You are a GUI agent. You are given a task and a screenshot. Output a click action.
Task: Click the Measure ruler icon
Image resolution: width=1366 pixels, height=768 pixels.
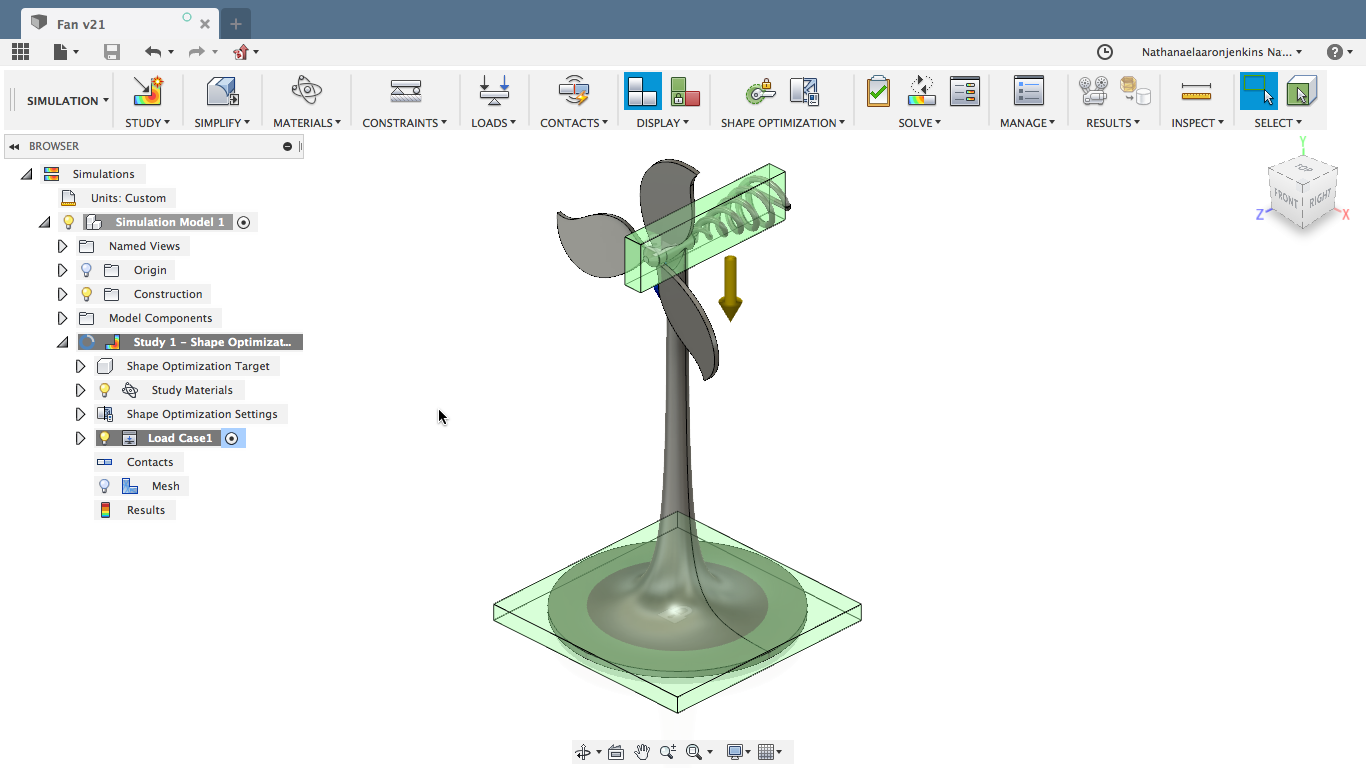[x=1196, y=92]
